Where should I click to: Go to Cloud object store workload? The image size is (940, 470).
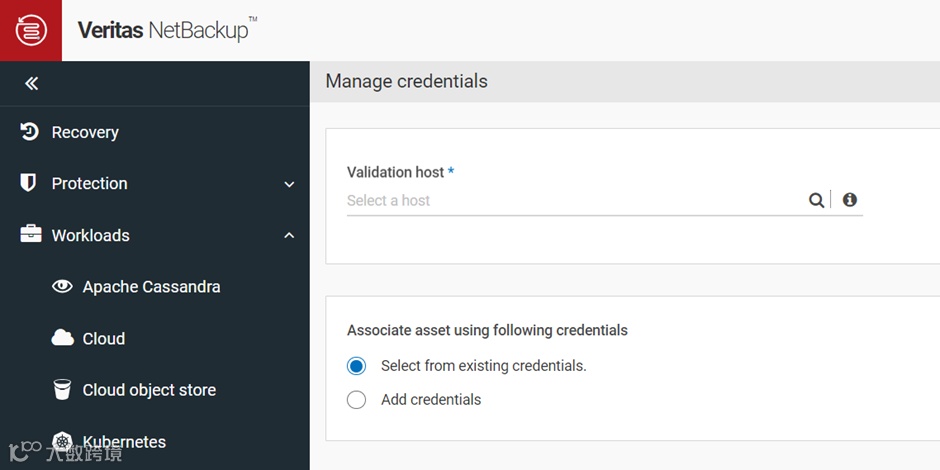[x=149, y=390]
